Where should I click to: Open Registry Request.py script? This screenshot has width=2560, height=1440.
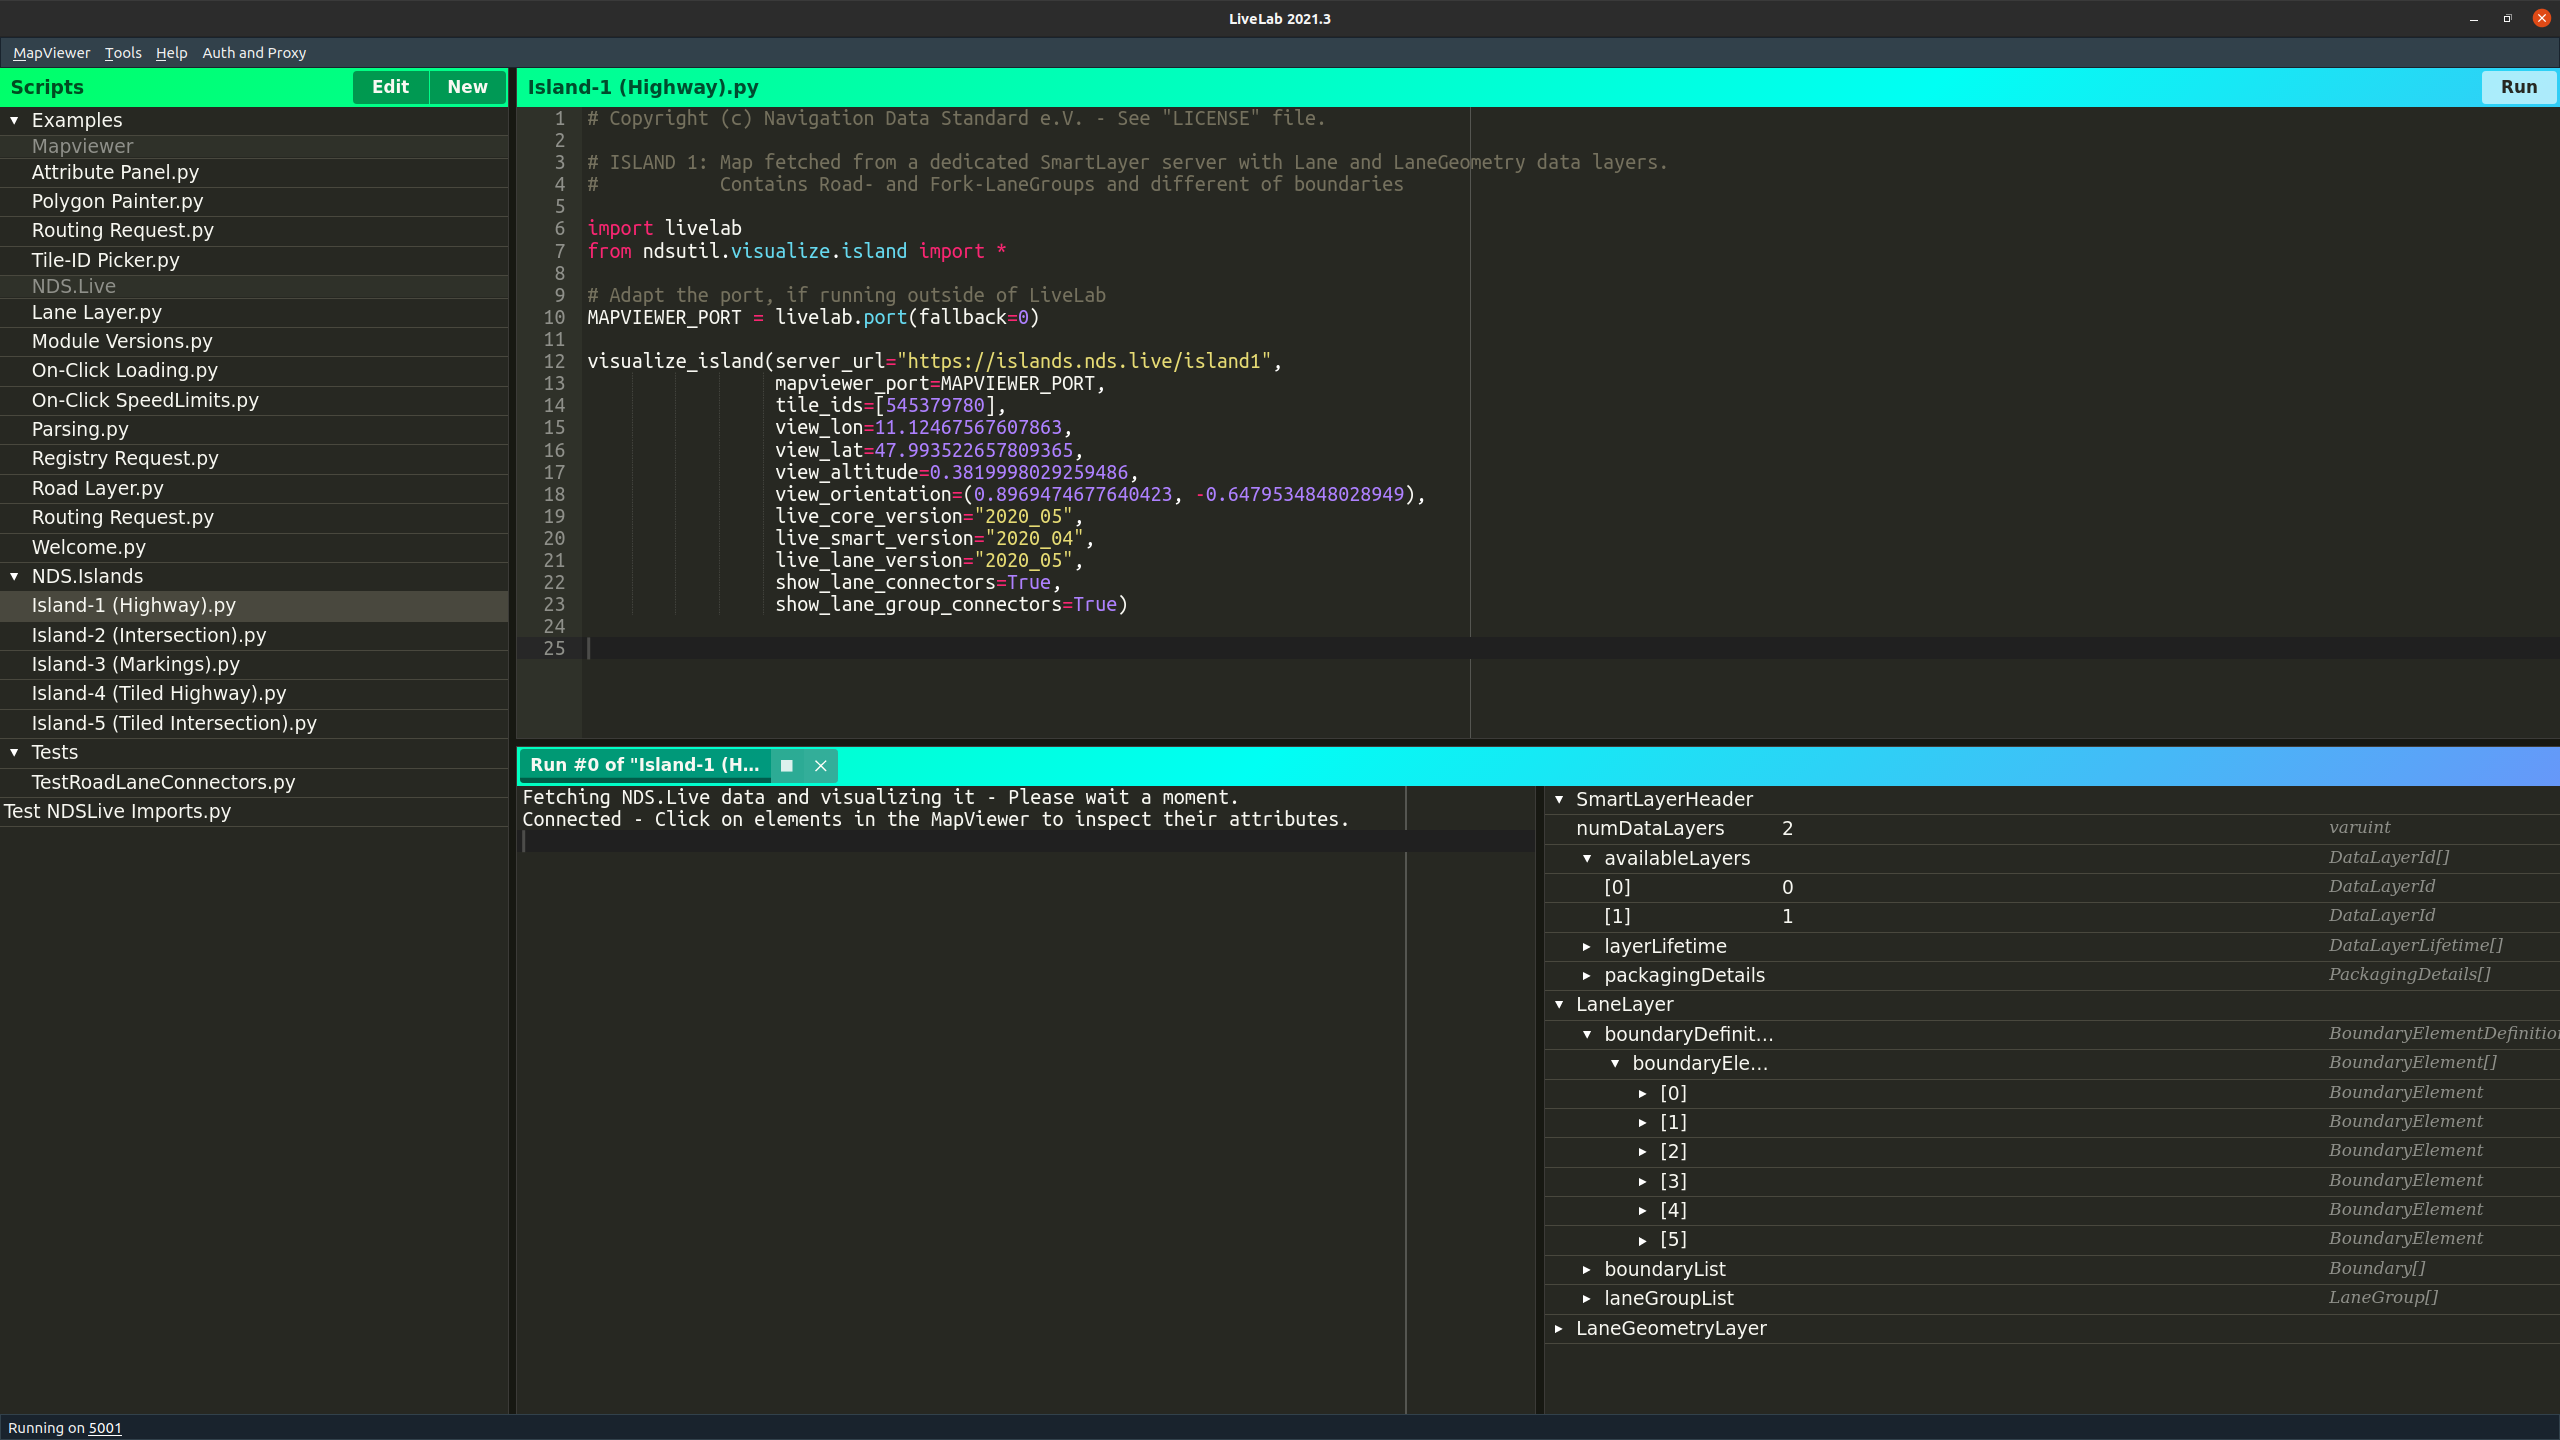(254, 458)
